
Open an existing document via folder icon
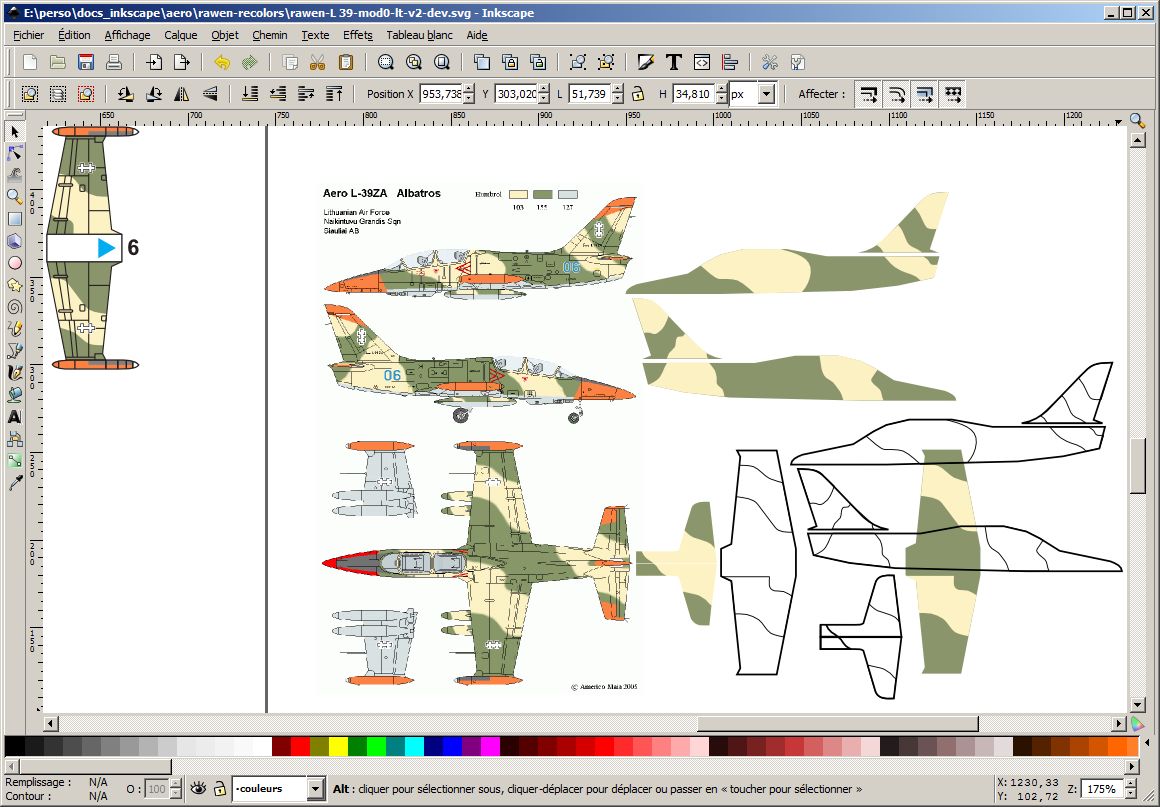58,62
